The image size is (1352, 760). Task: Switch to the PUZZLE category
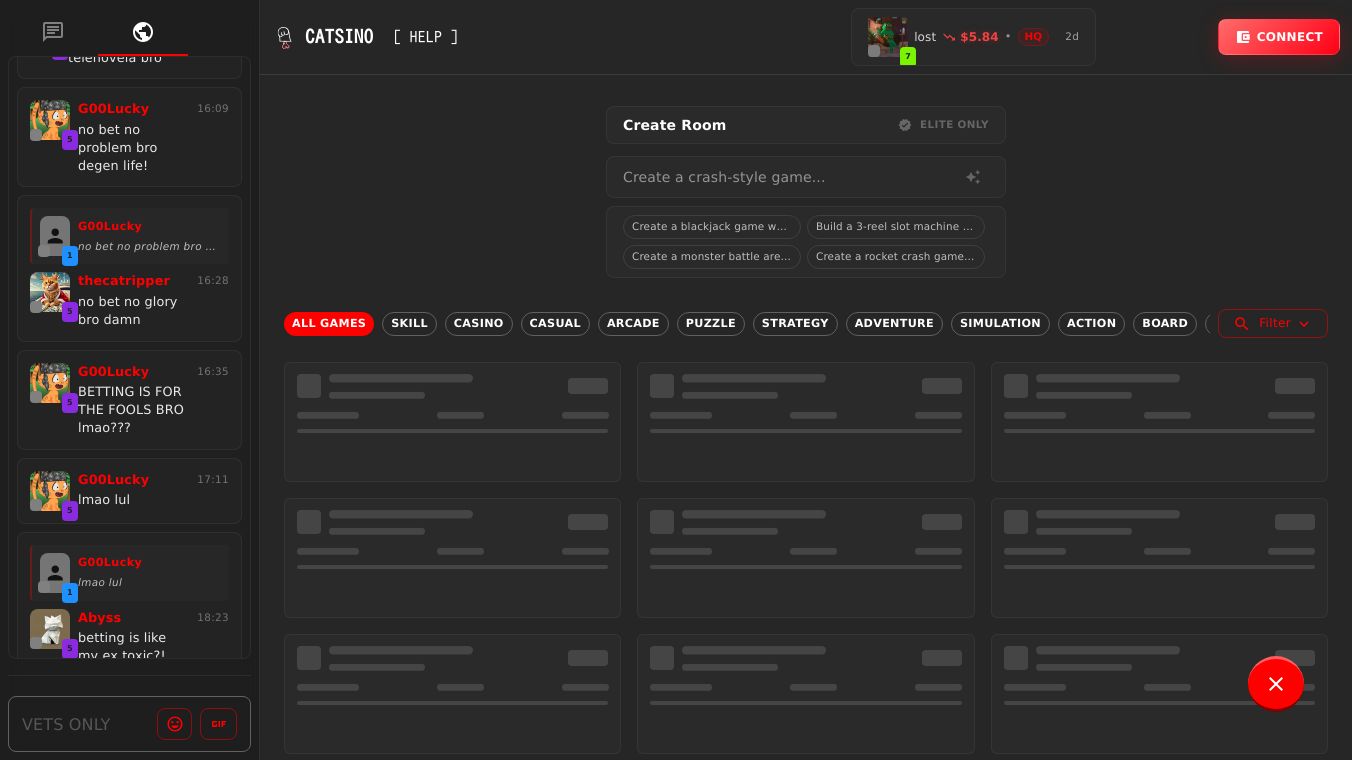711,324
